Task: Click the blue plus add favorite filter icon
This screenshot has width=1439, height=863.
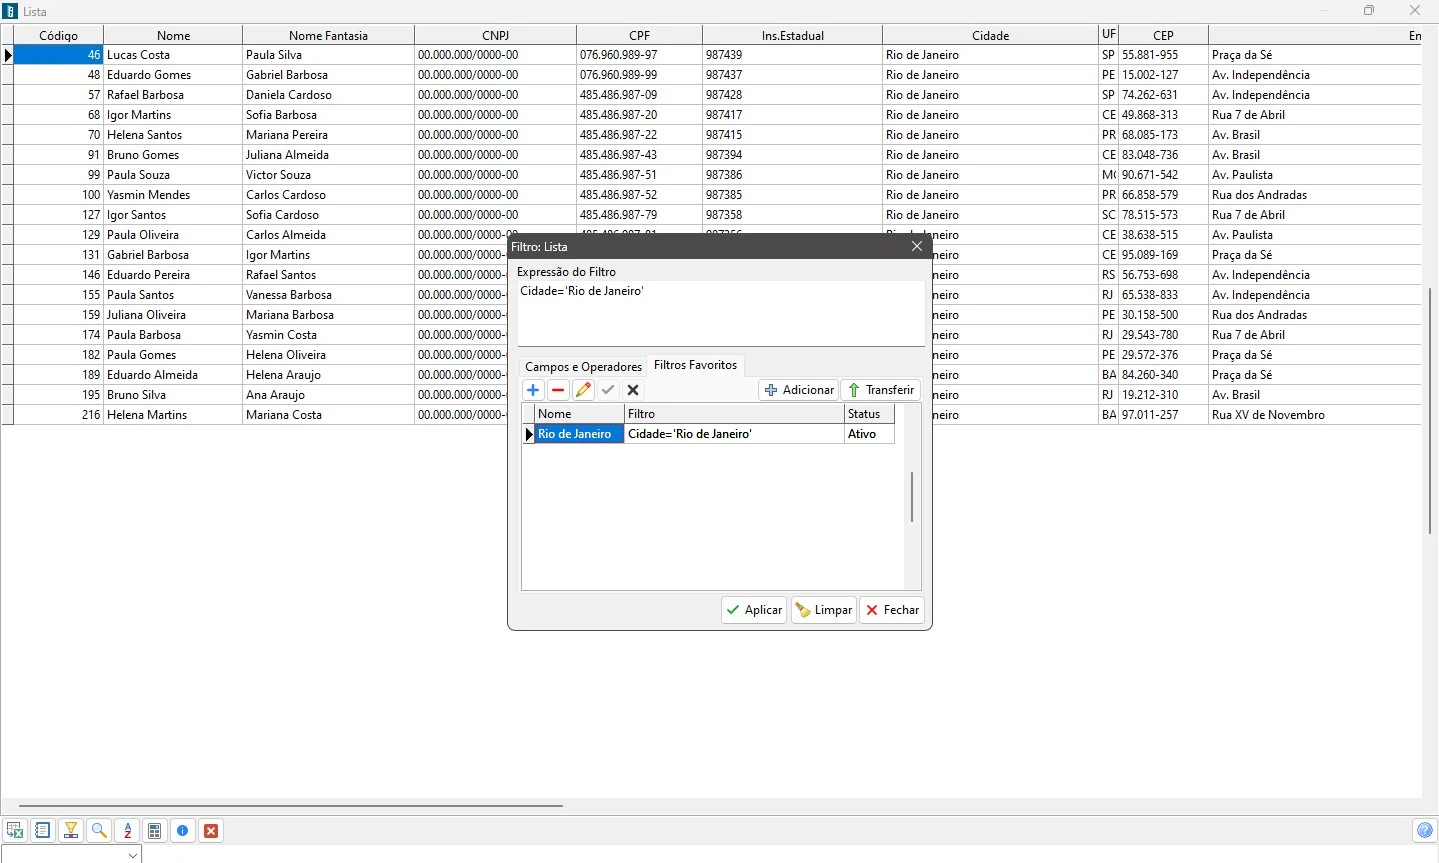Action: coord(534,391)
